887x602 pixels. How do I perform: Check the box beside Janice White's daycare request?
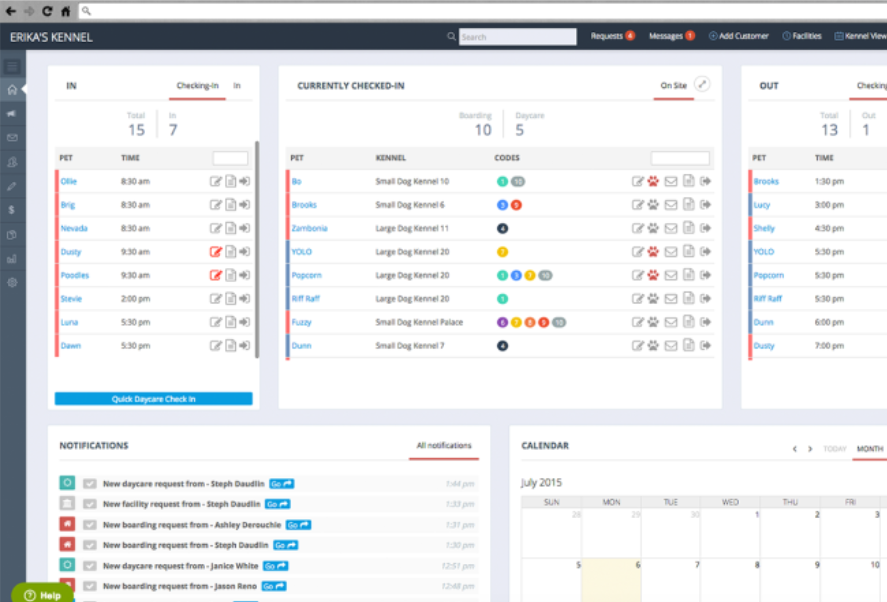tap(90, 566)
